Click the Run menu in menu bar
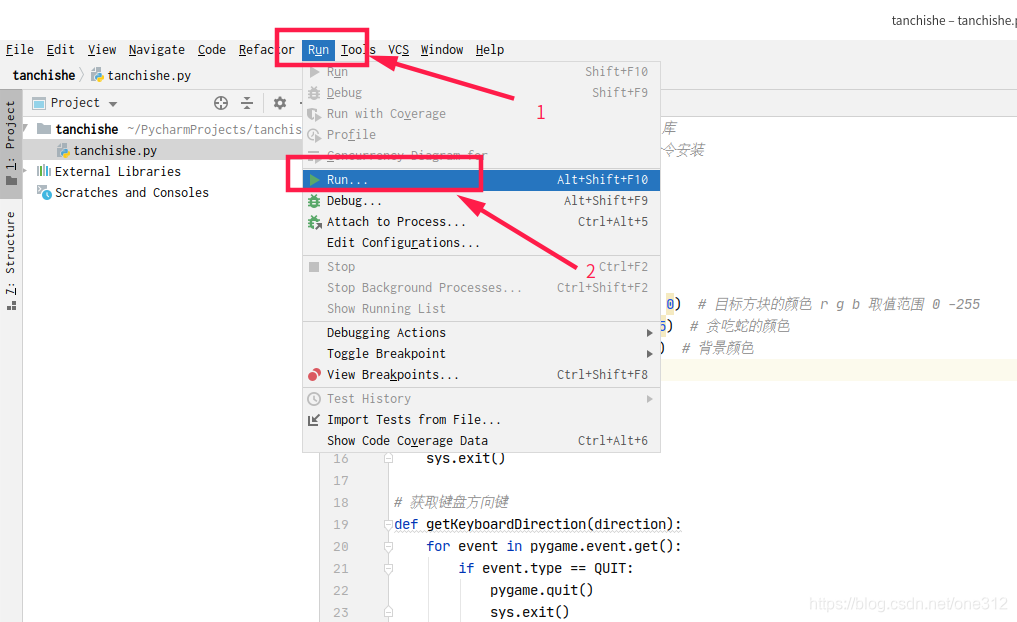1017x622 pixels. click(x=318, y=50)
